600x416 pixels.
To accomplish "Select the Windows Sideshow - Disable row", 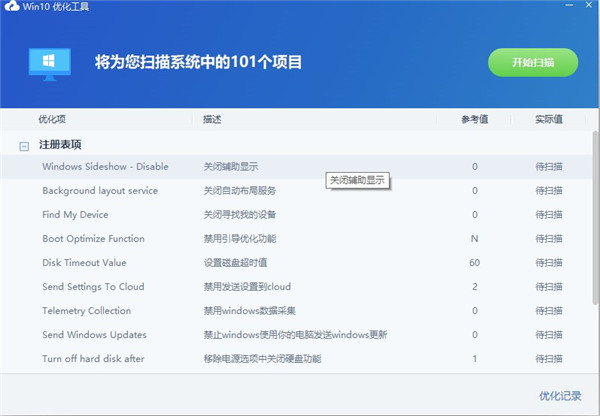I will (296, 166).
